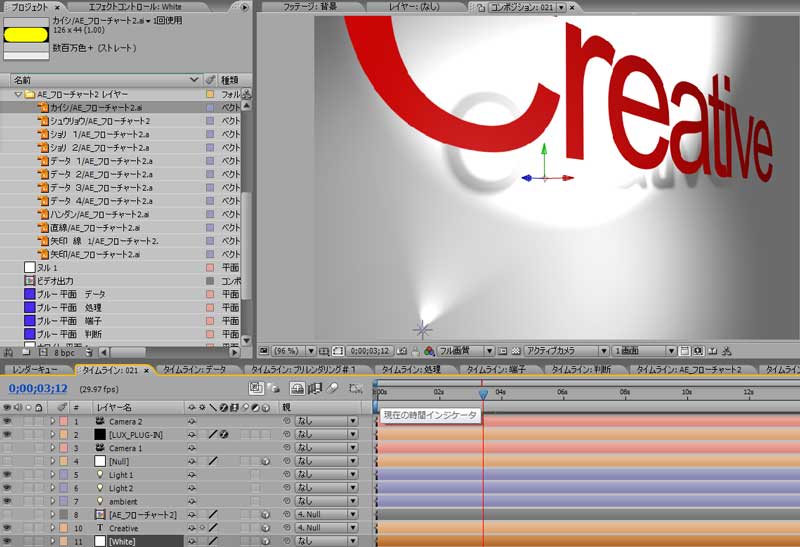Click the timeline icon in viewer footer
Image resolution: width=800 pixels, height=547 pixels.
pos(713,351)
